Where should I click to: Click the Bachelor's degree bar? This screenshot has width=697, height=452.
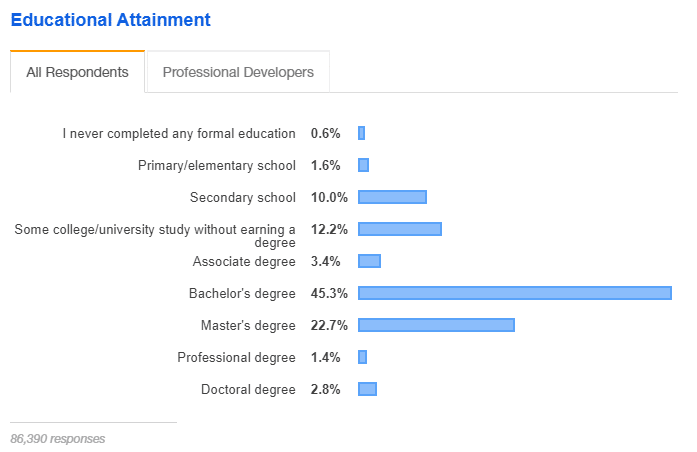tap(514, 293)
